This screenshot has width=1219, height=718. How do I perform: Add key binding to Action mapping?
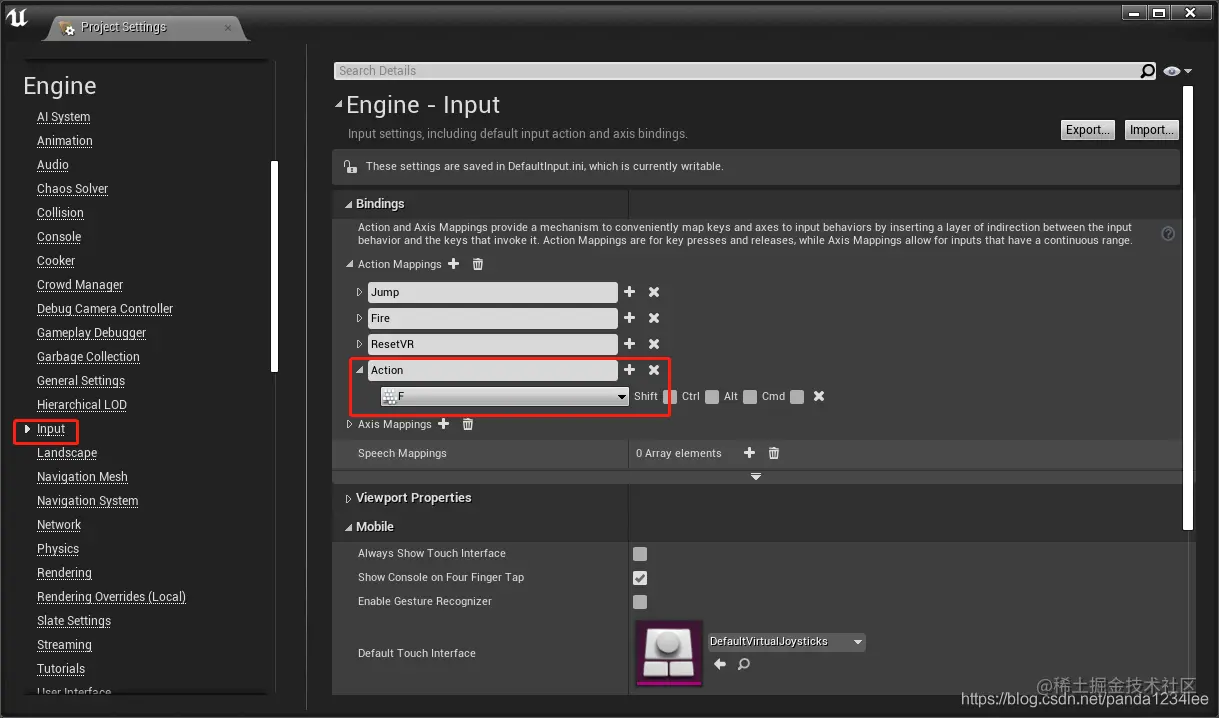629,370
